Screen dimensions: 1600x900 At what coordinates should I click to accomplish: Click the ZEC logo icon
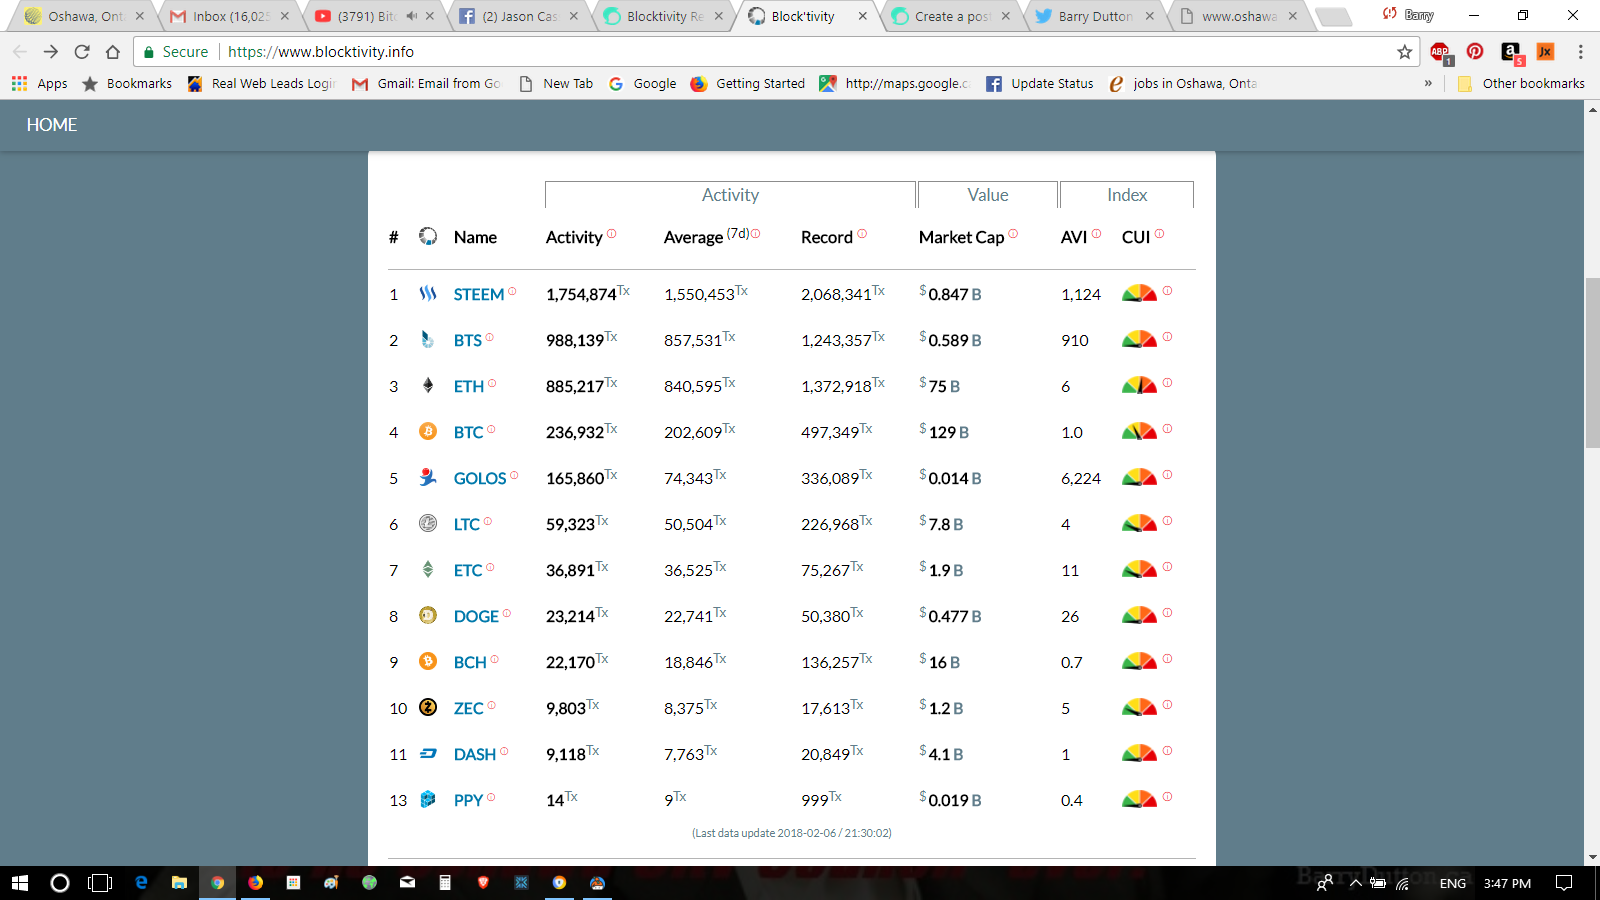[428, 707]
